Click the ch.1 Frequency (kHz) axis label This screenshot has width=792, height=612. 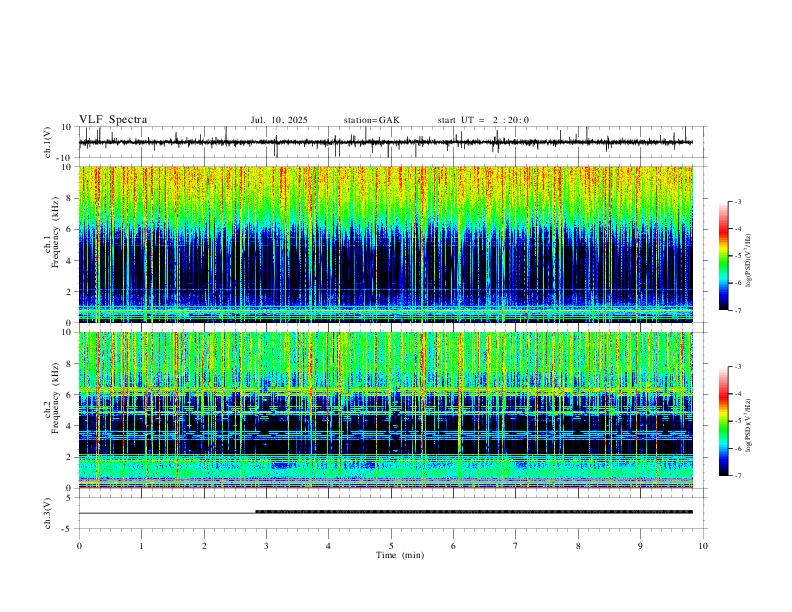pos(52,233)
